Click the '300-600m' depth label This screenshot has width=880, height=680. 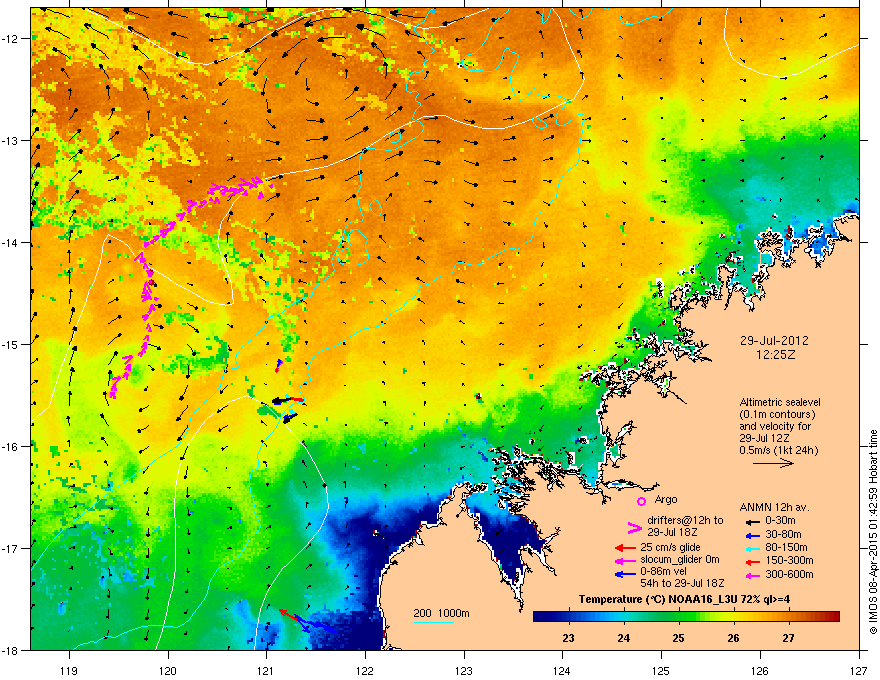(789, 575)
